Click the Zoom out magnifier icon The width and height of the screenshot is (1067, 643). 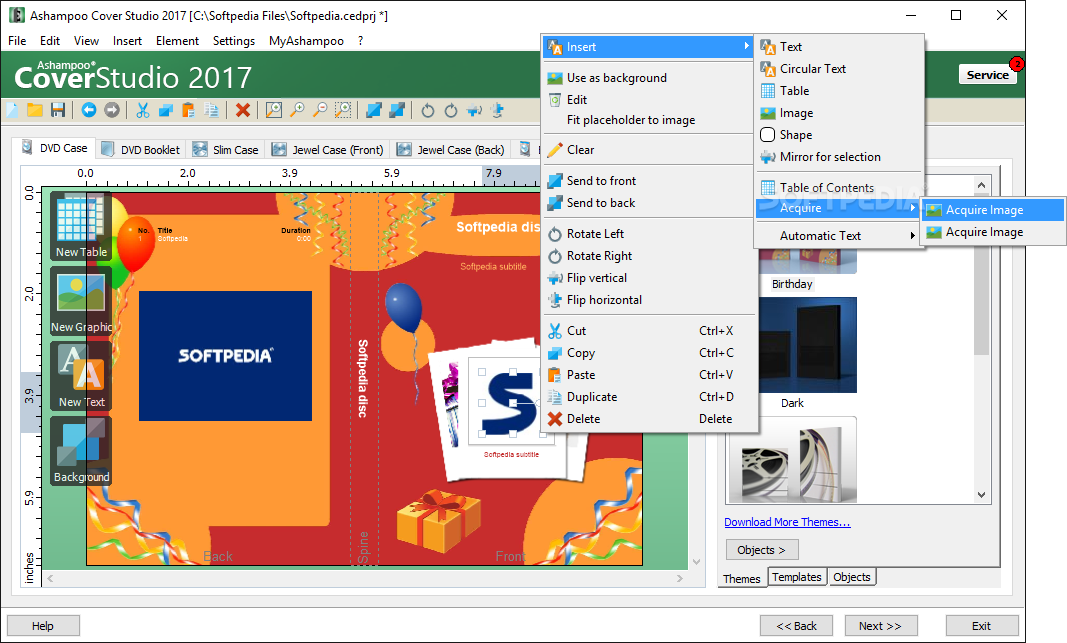pos(320,110)
